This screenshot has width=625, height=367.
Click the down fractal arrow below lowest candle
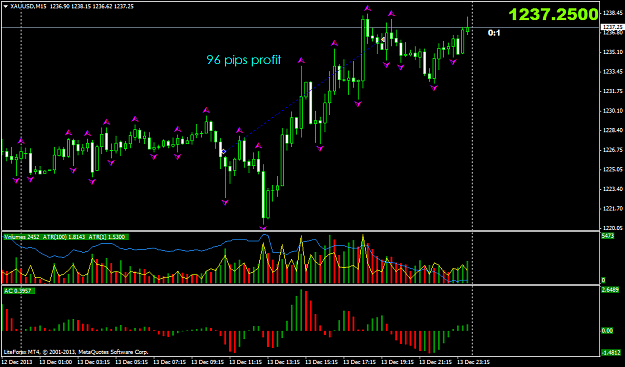pyautogui.click(x=263, y=228)
